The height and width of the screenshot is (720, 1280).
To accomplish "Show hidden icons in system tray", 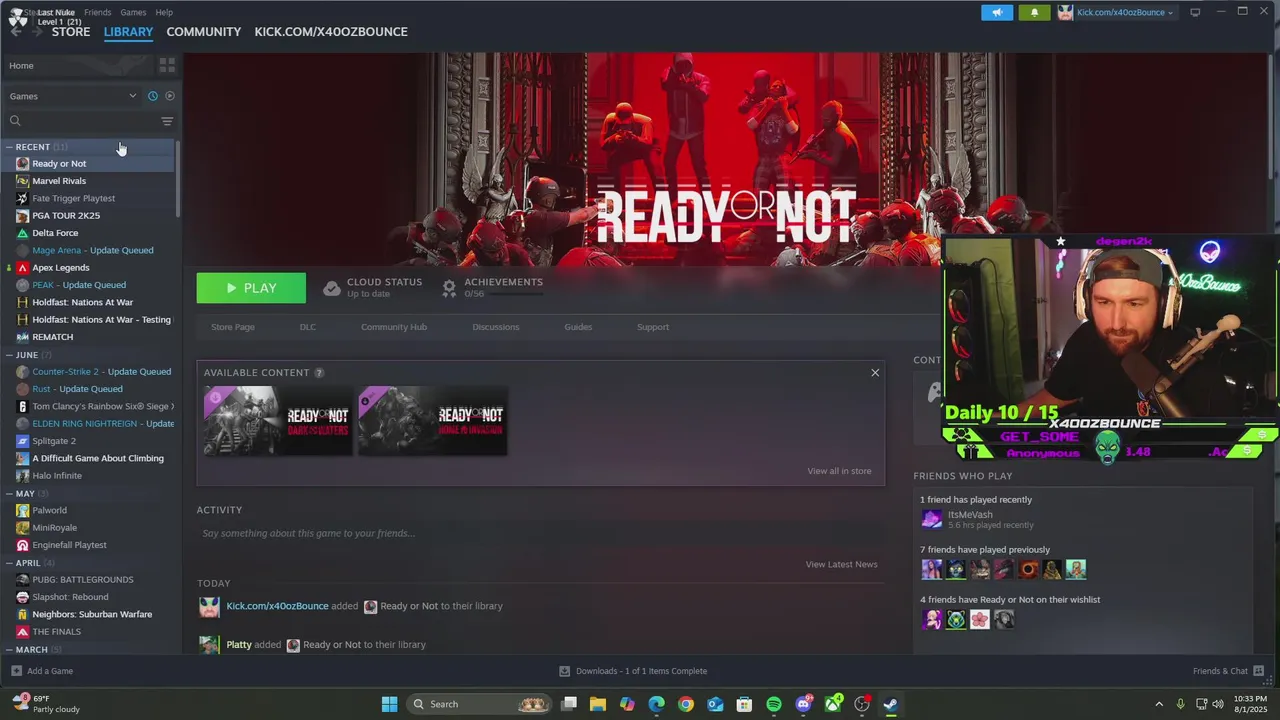I will tap(1159, 704).
